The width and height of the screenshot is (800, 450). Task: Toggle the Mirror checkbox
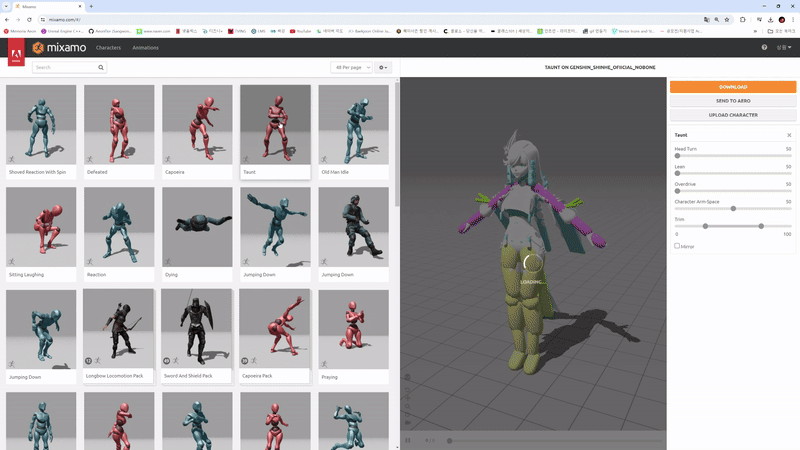(677, 246)
